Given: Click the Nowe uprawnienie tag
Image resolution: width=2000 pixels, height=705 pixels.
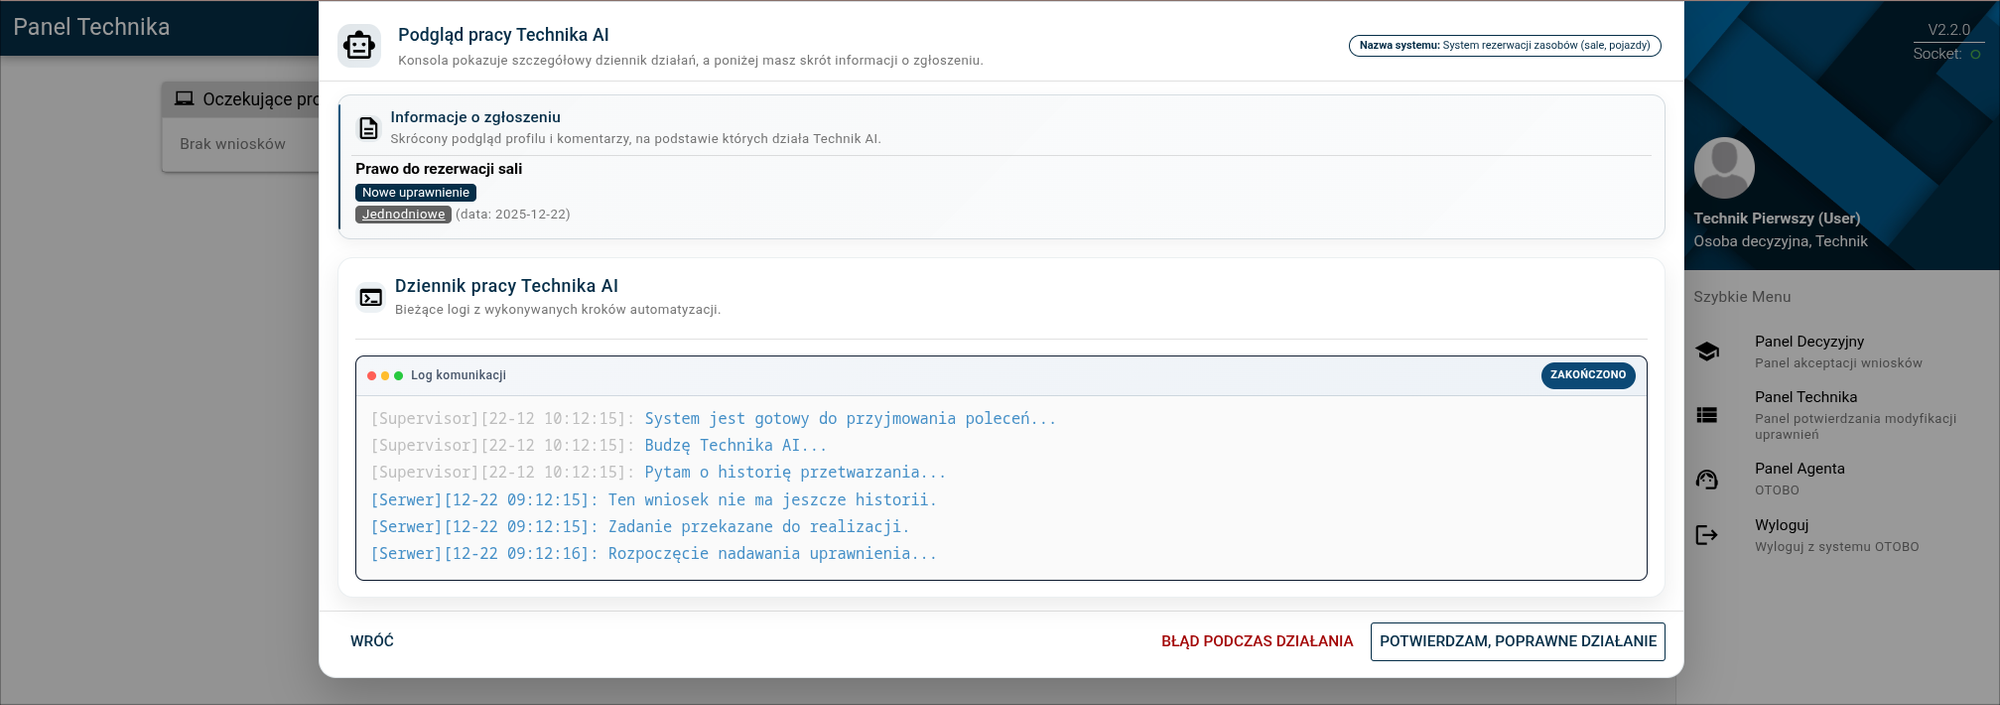Looking at the screenshot, I should point(415,192).
